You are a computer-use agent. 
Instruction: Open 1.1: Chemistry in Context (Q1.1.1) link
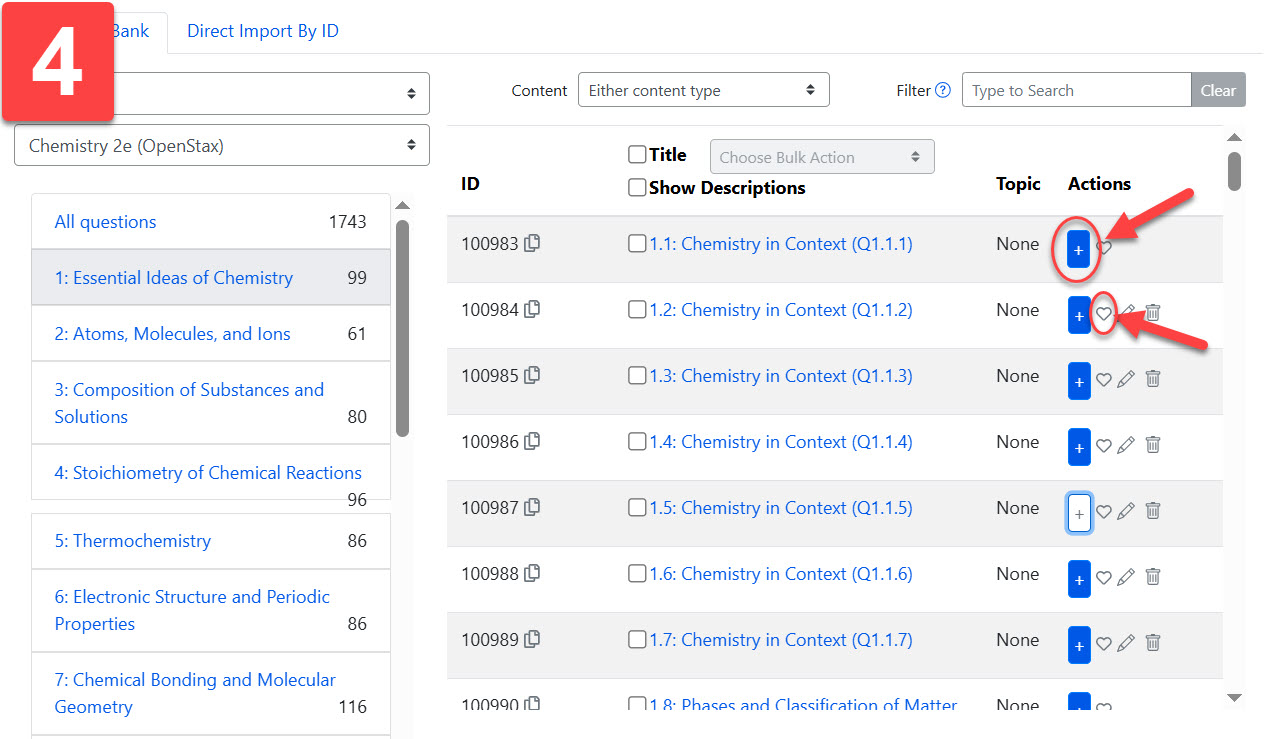pyautogui.click(x=781, y=243)
